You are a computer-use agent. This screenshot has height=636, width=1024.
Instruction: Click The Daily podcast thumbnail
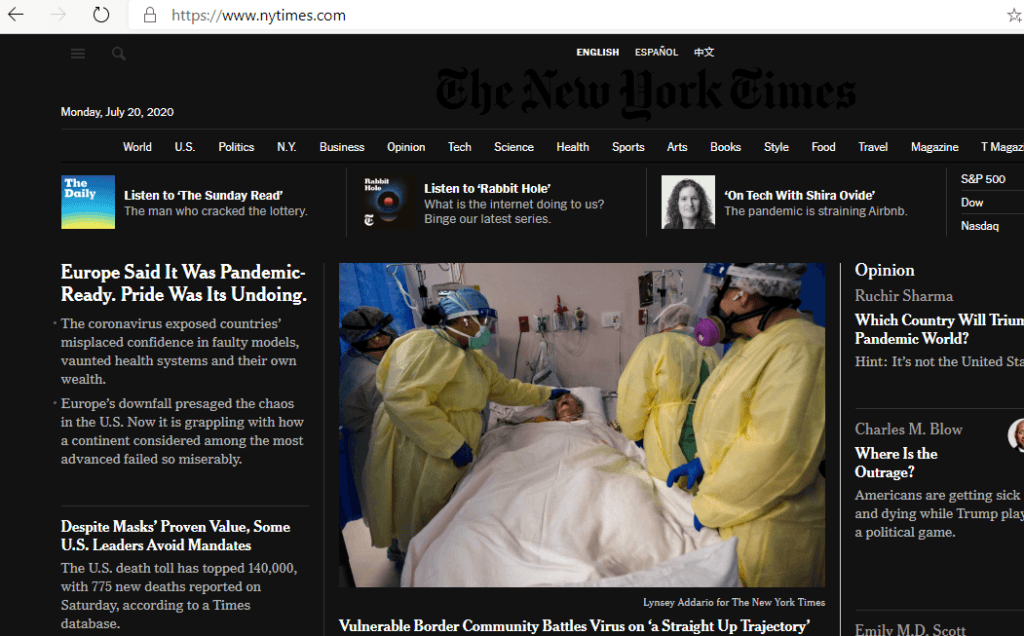point(88,202)
